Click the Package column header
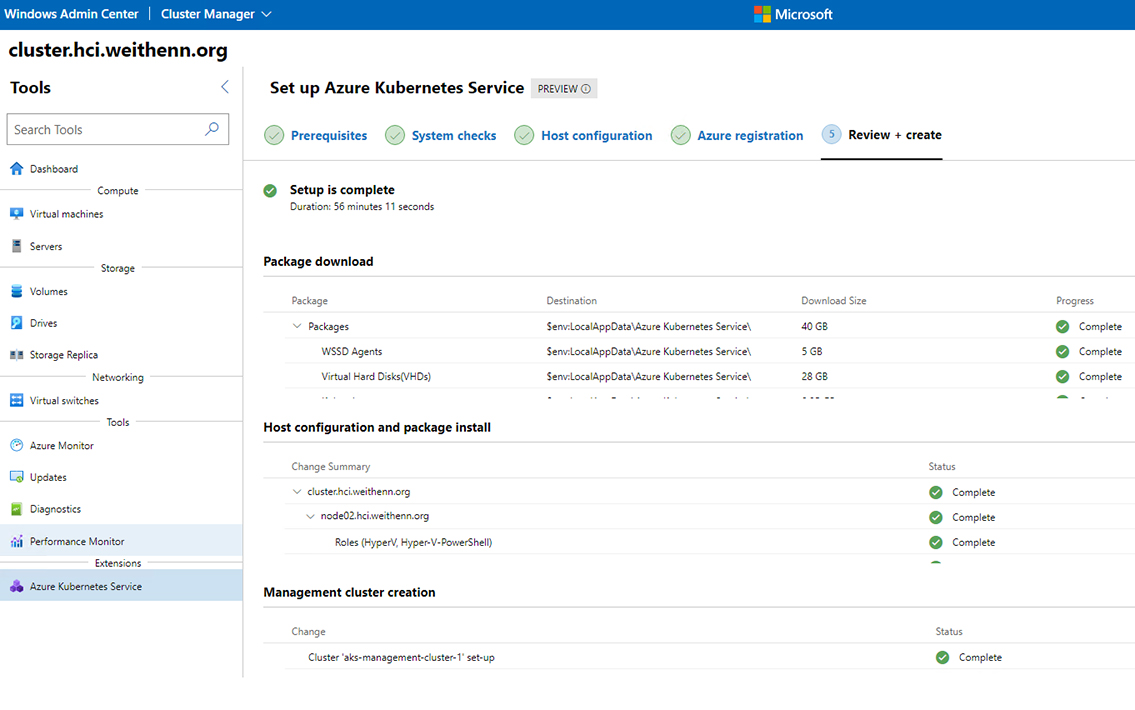This screenshot has height=710, width=1135. [x=309, y=300]
